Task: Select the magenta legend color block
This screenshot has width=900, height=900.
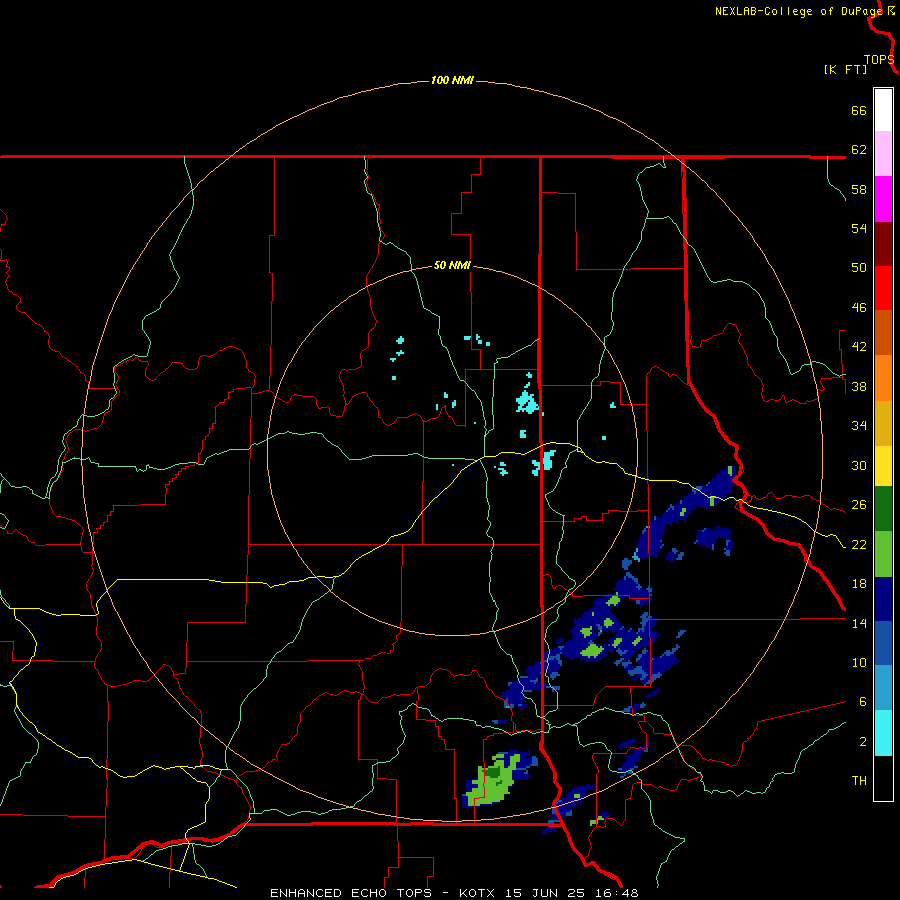Action: pyautogui.click(x=883, y=199)
